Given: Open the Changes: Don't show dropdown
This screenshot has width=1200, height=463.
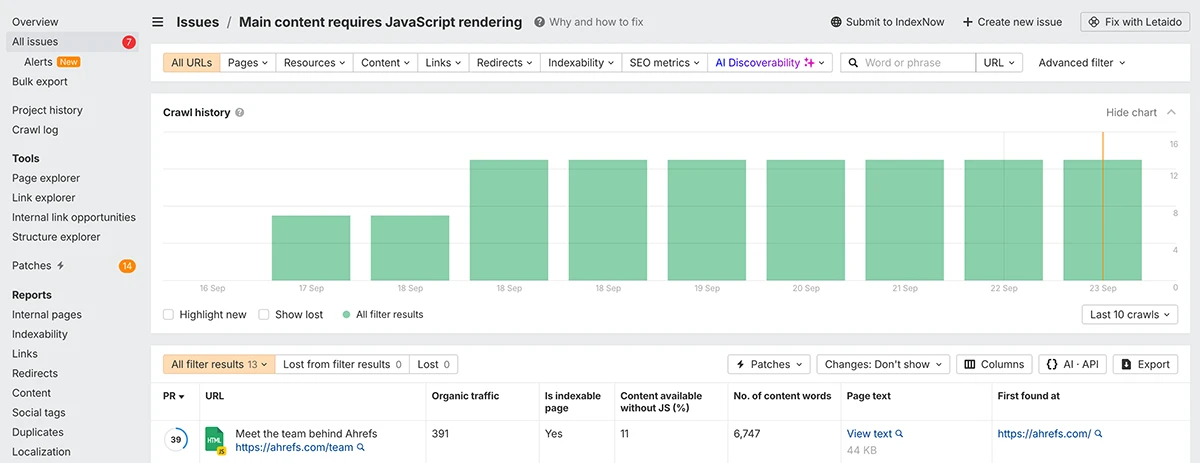Looking at the screenshot, I should click(883, 364).
